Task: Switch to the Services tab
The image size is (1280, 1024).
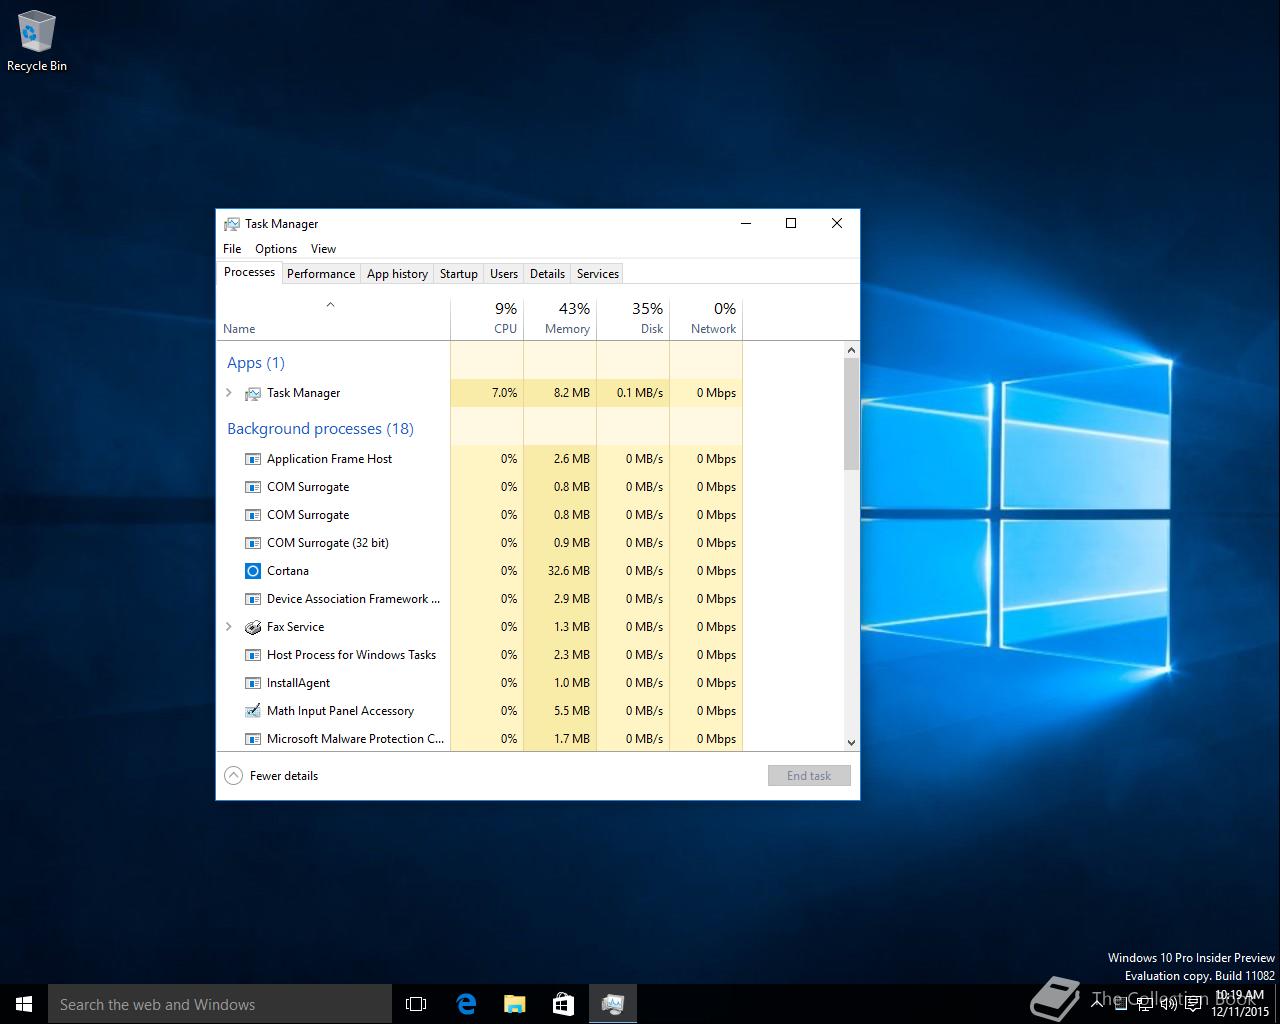Action: pyautogui.click(x=598, y=274)
